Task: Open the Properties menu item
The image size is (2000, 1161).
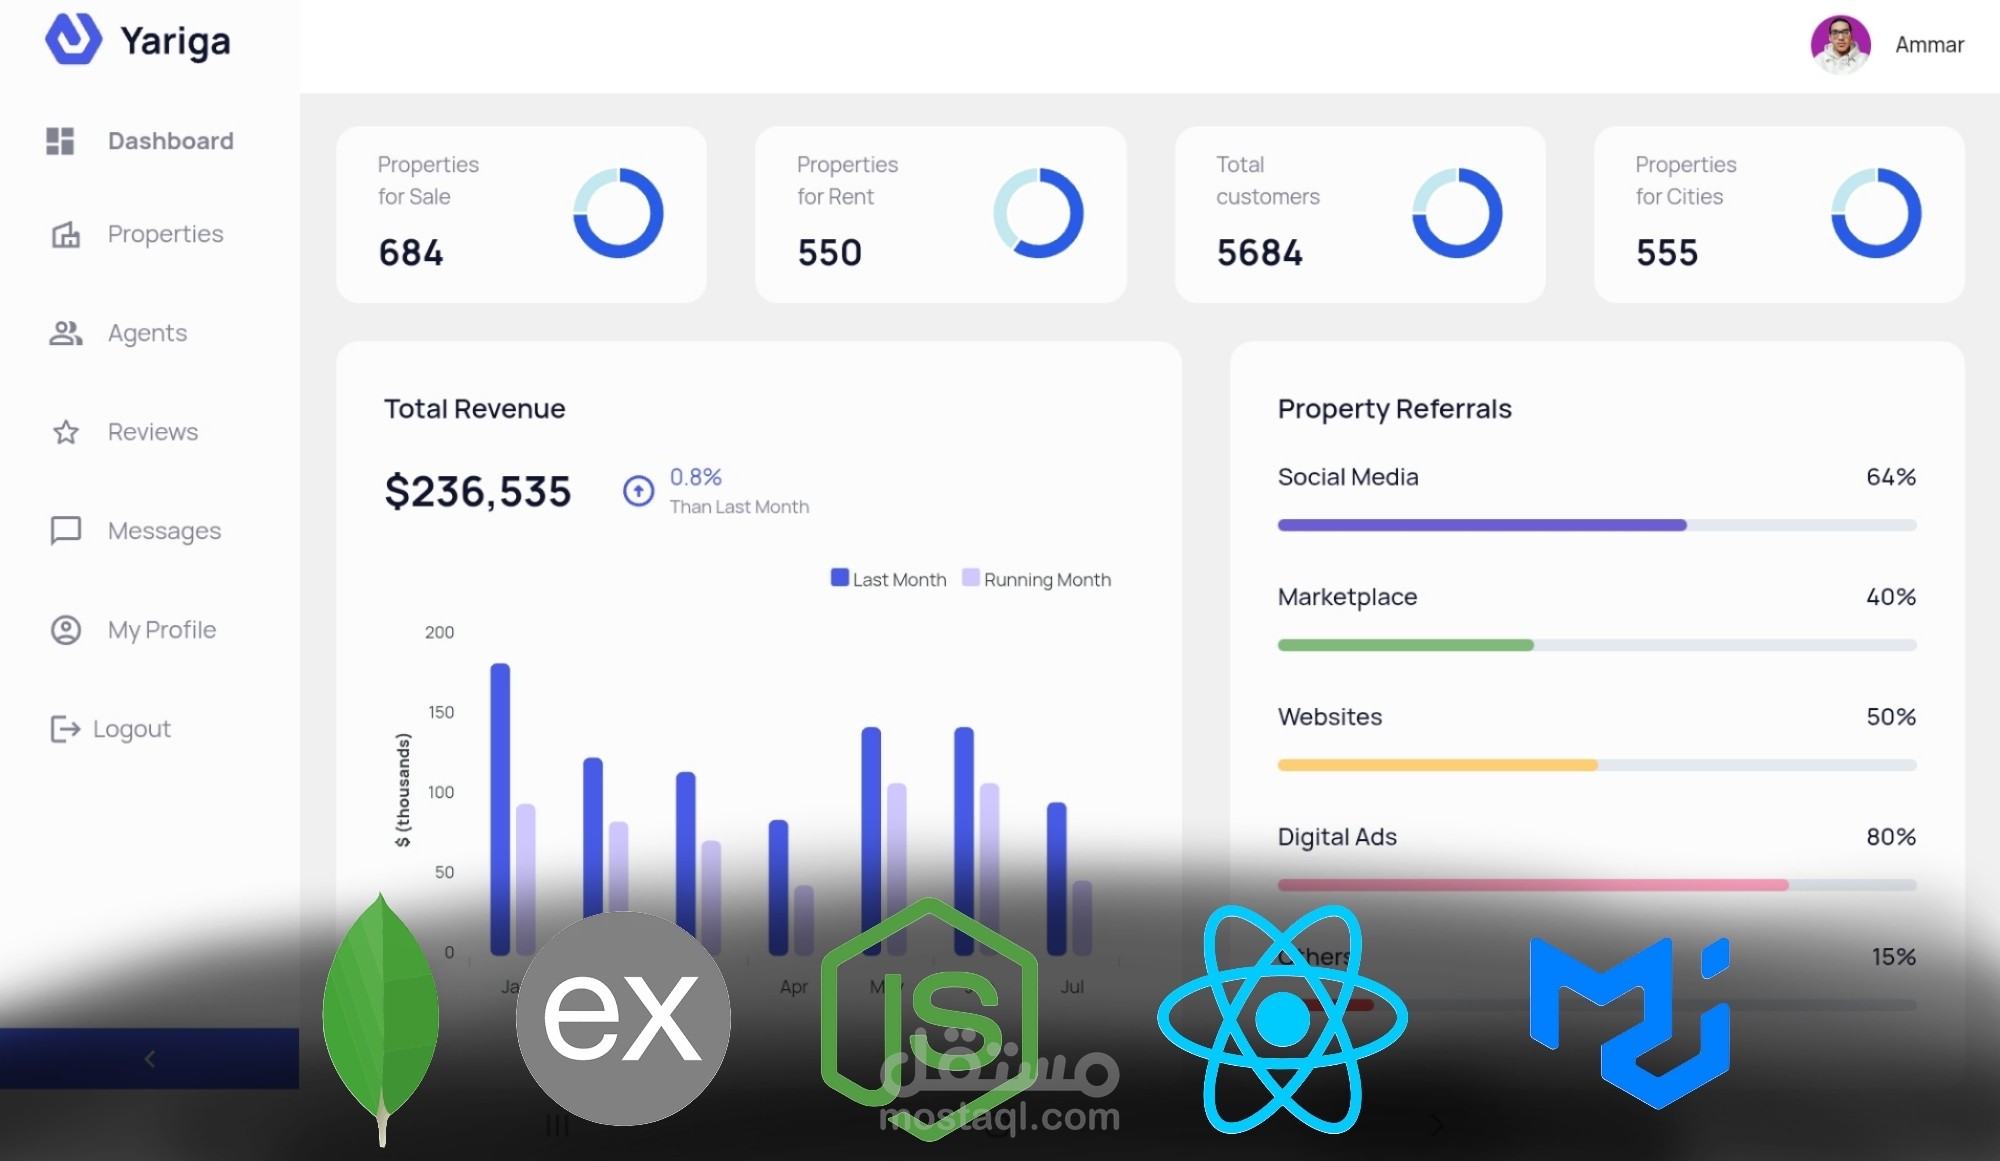Action: 165,234
